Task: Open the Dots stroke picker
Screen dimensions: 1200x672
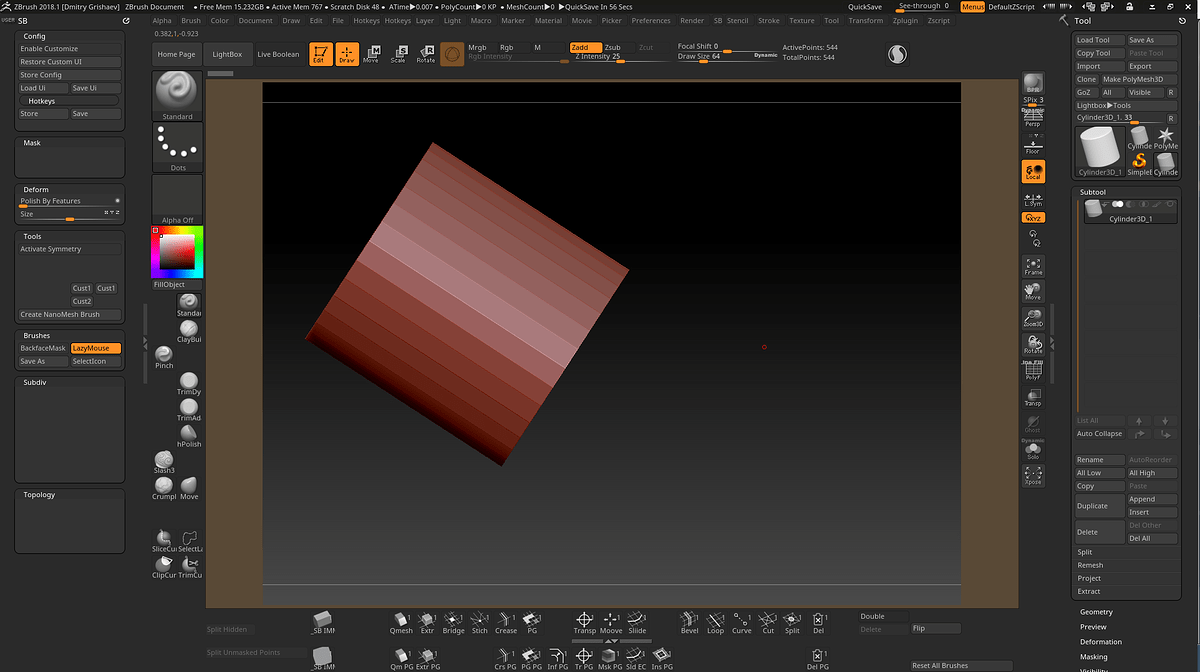Action: (177, 148)
